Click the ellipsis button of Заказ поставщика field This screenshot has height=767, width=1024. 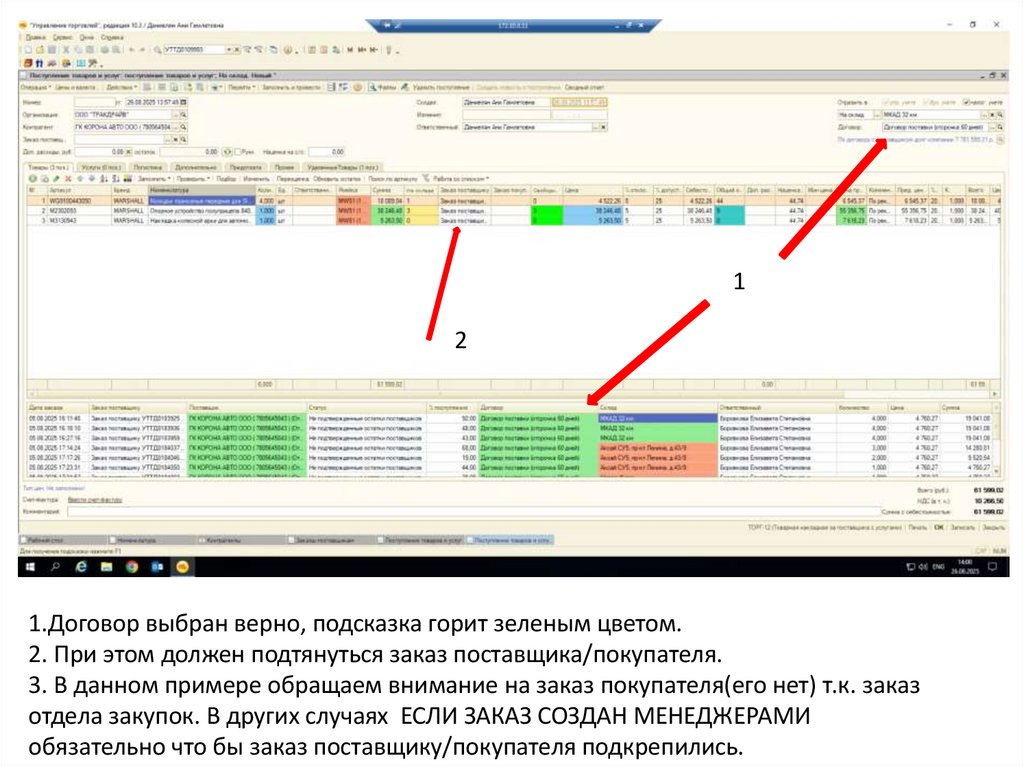168,140
